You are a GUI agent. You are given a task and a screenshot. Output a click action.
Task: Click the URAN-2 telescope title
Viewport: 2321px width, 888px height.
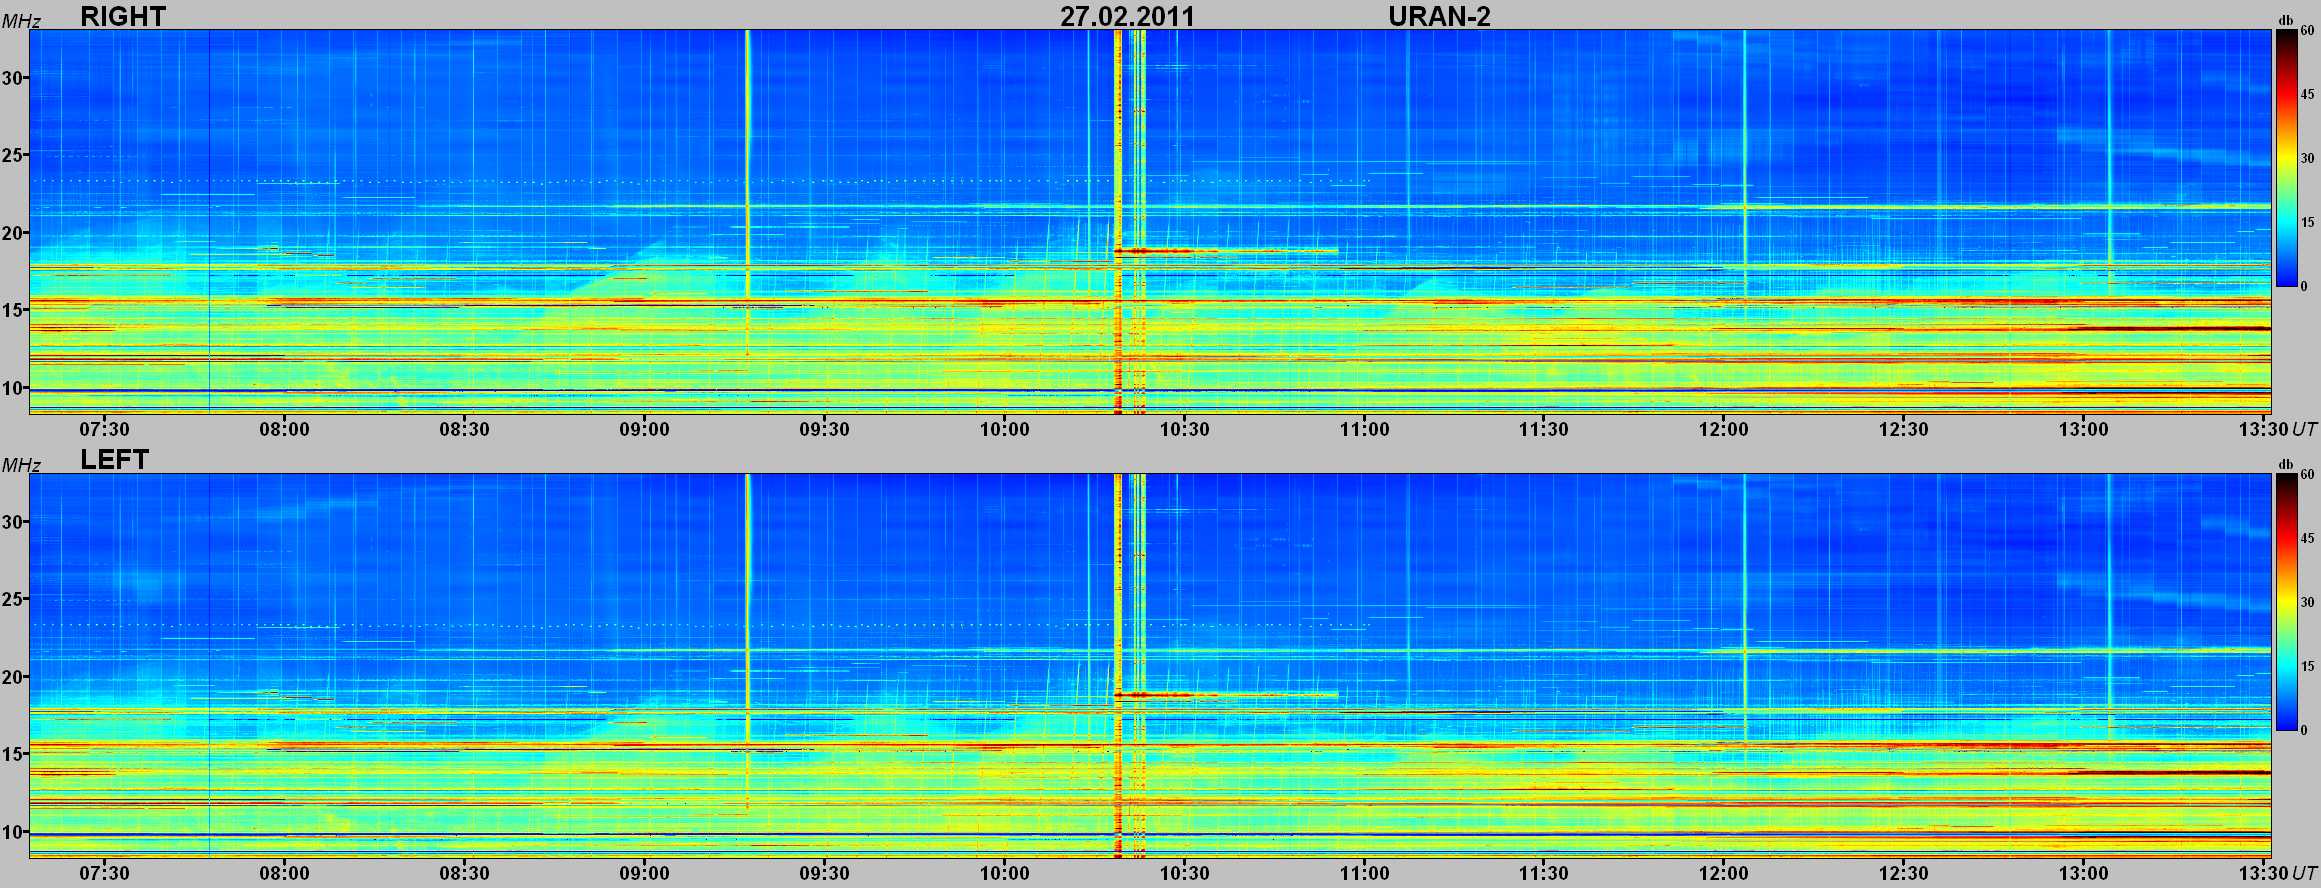tap(1439, 16)
